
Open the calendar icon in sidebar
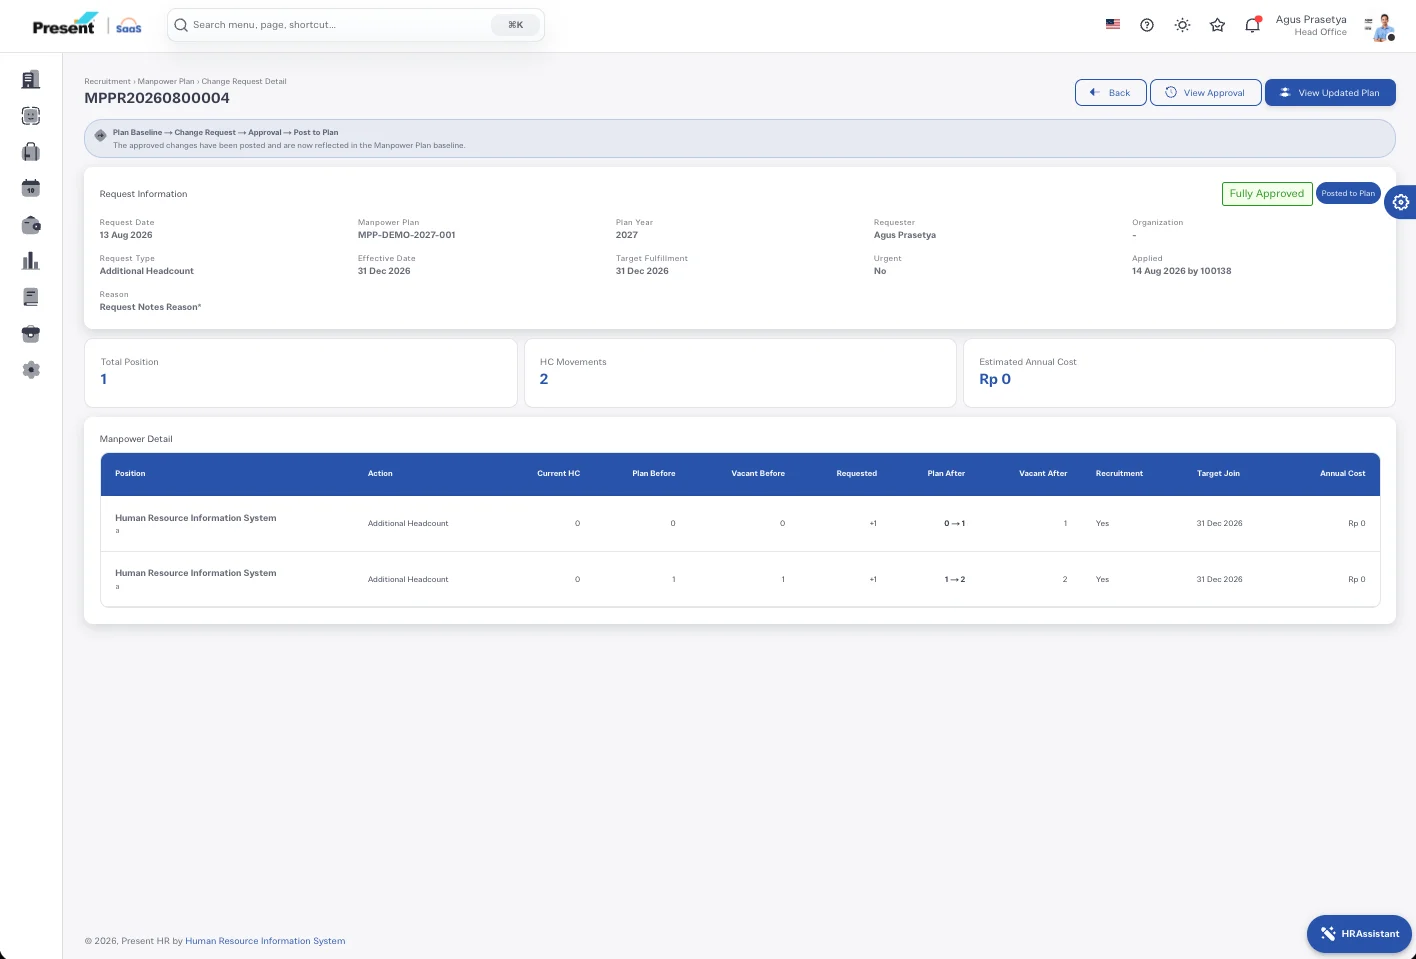point(31,188)
